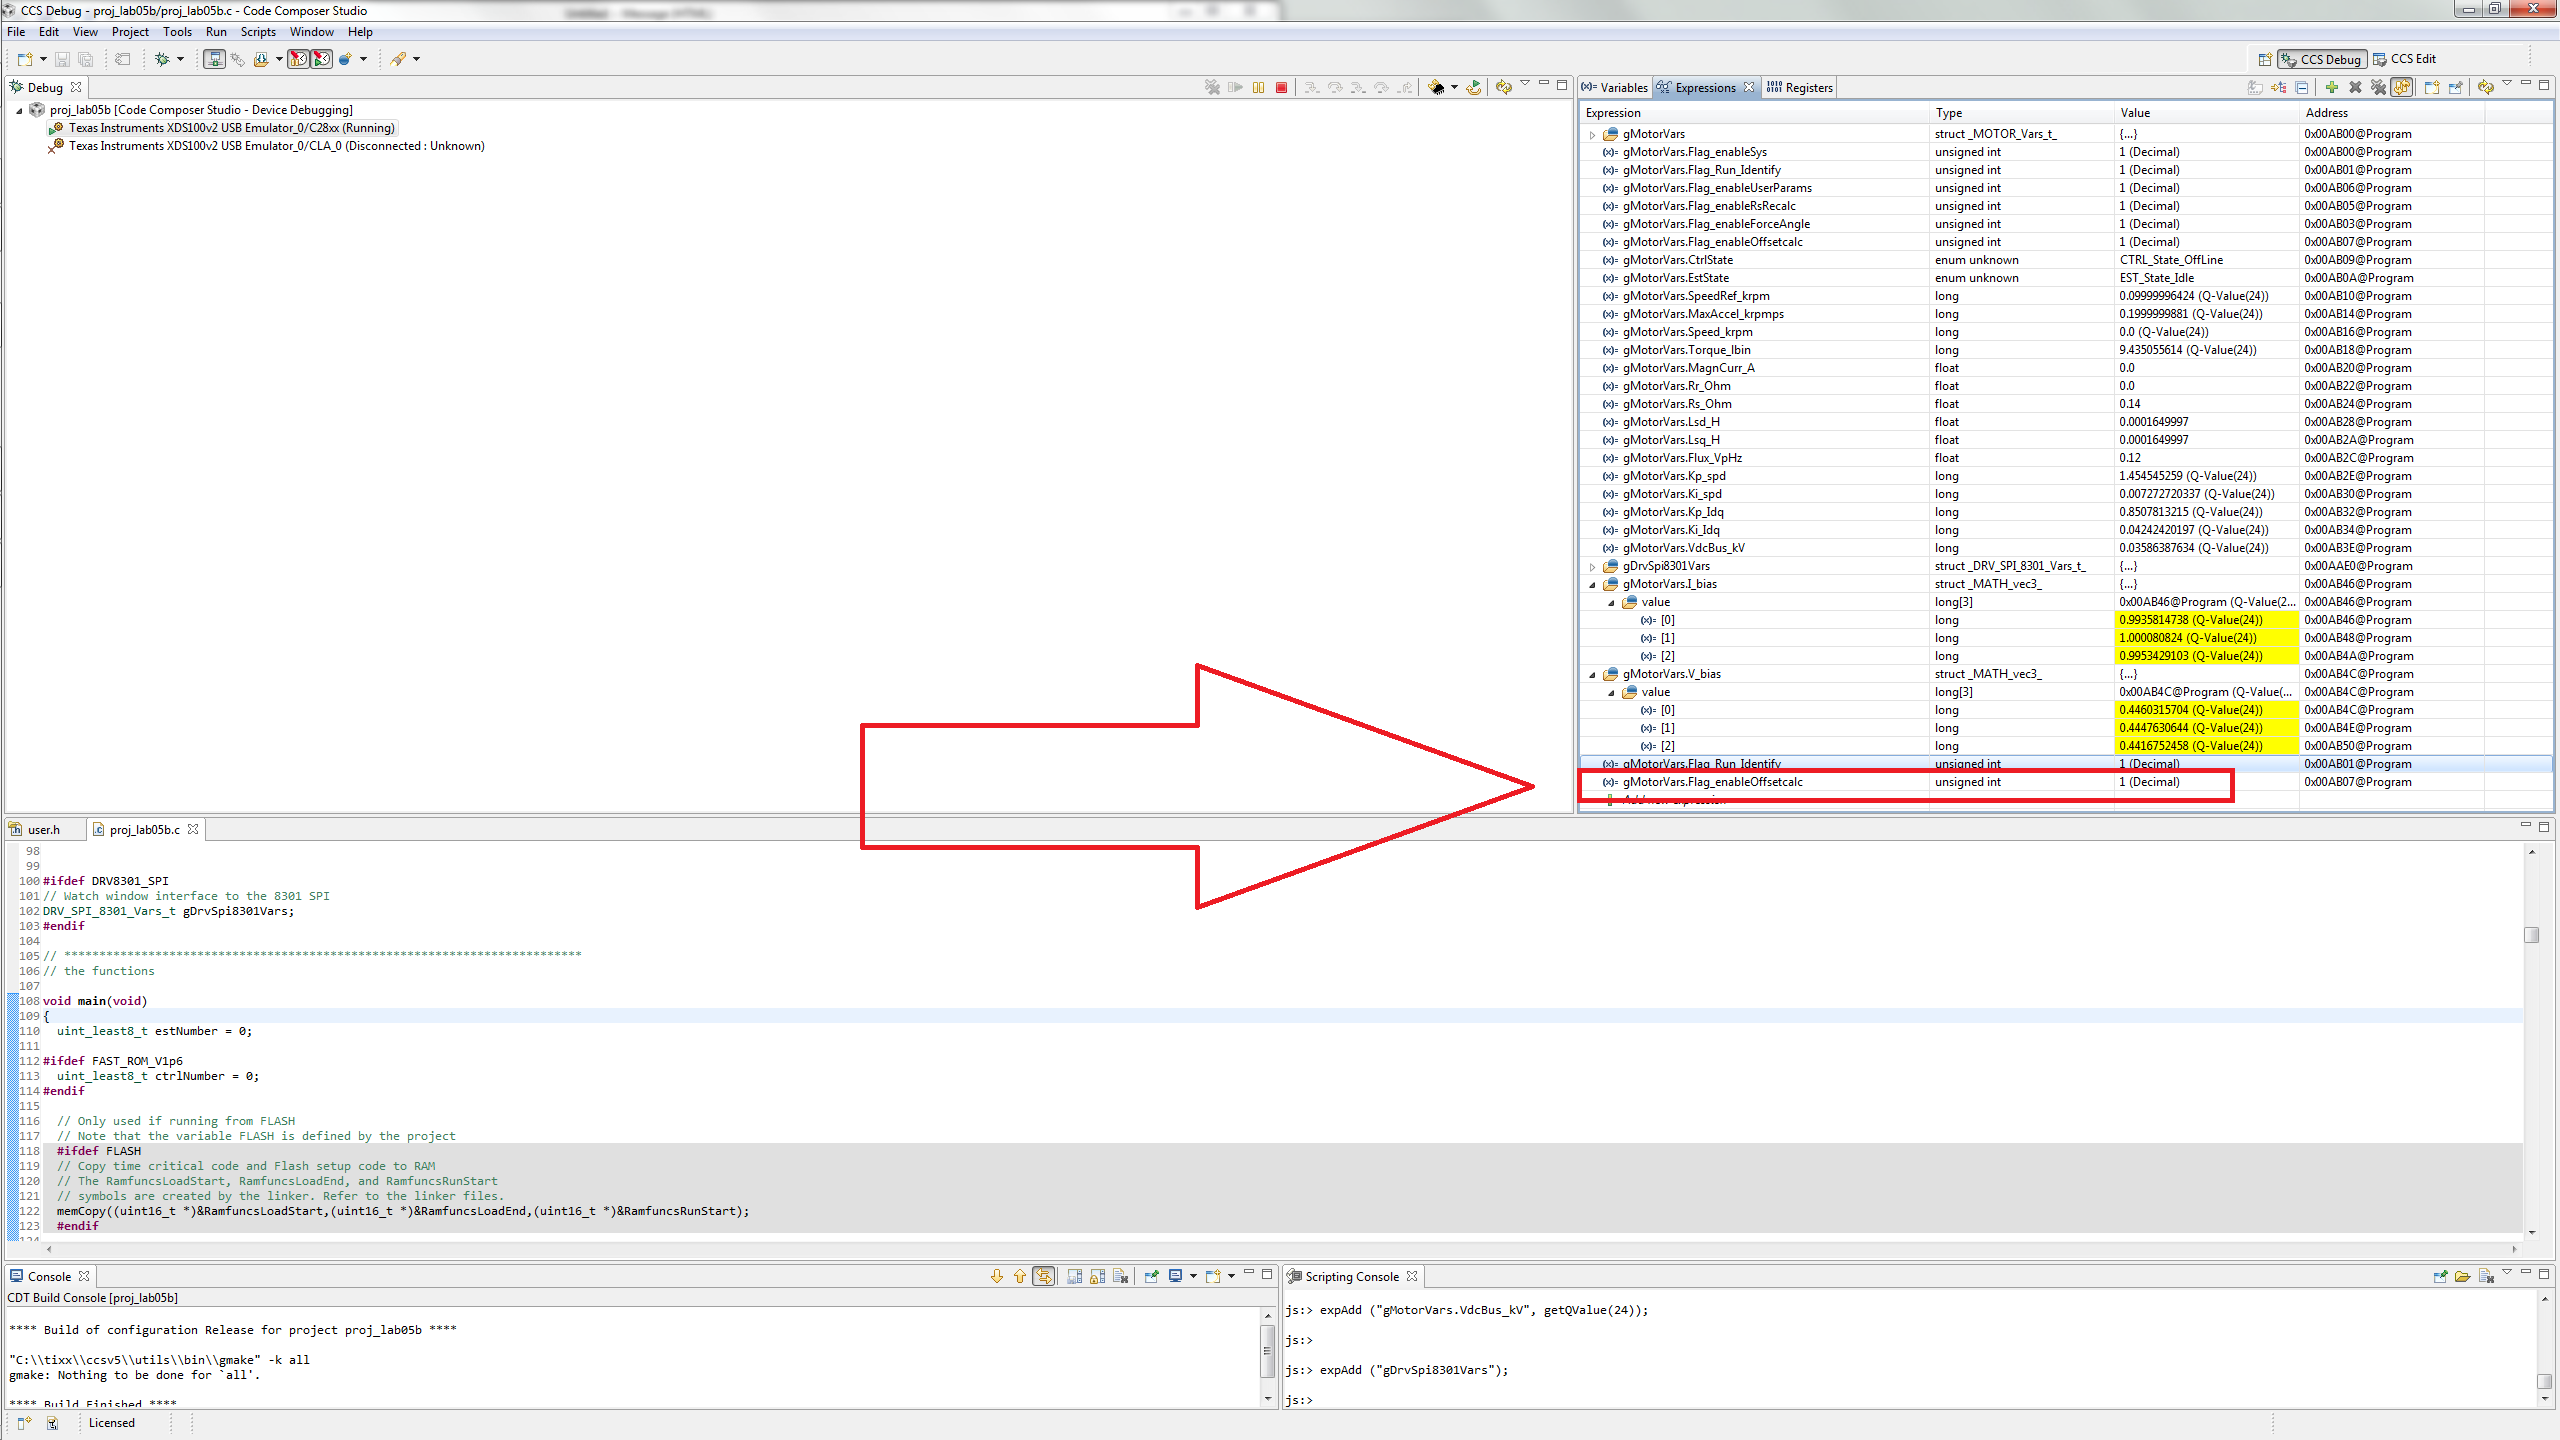This screenshot has height=1440, width=2560.
Task: Click the CPU Reset chip icon
Action: (x=1436, y=88)
